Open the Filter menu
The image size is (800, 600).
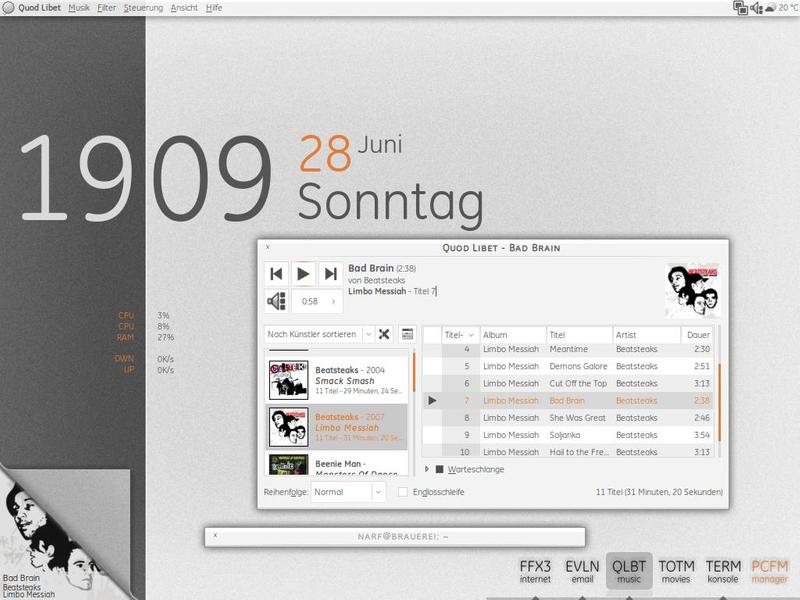107,8
